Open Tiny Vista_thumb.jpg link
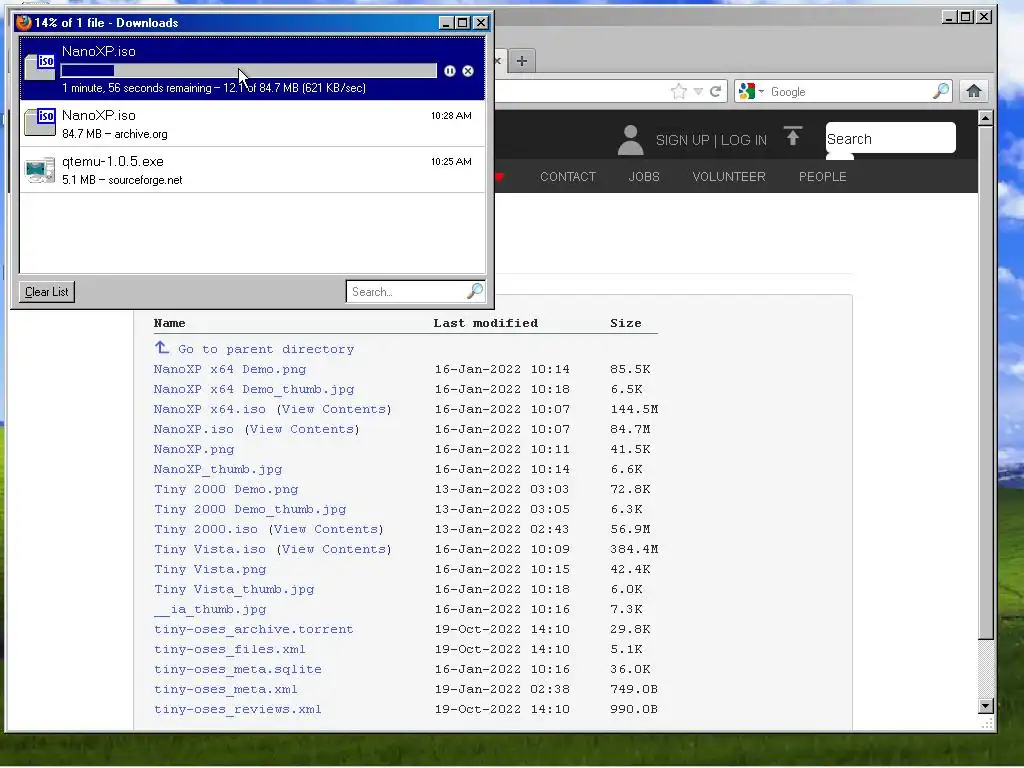Screen dimensions: 1024x768 coord(234,589)
